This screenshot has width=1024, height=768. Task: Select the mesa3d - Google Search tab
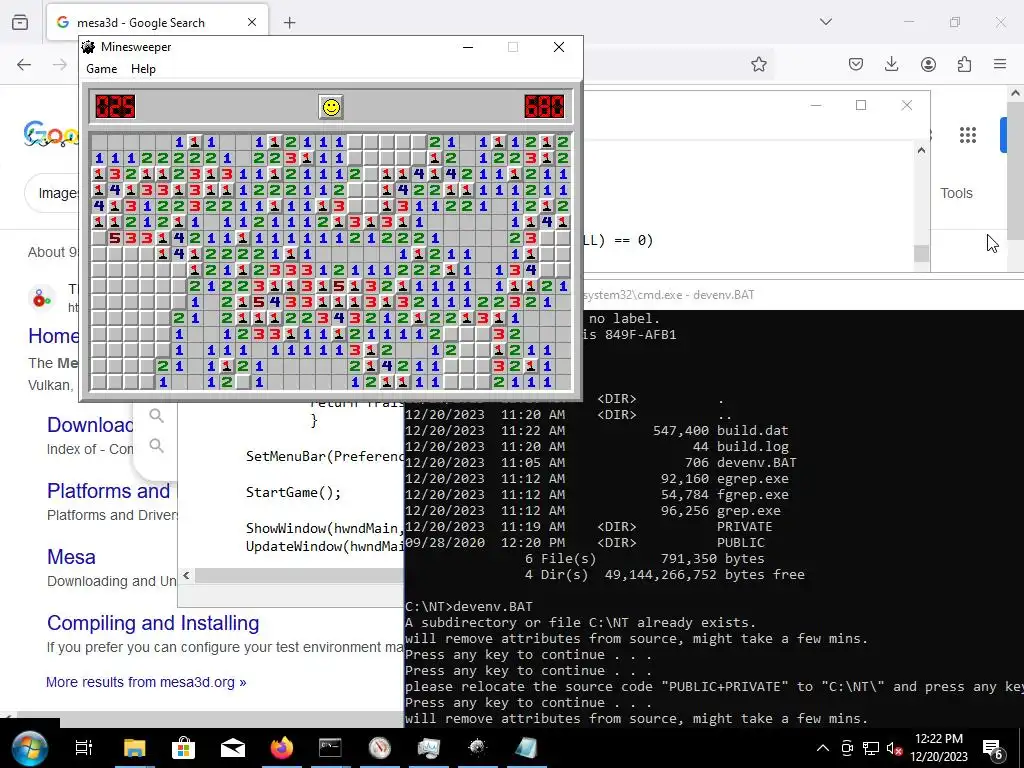pos(157,23)
